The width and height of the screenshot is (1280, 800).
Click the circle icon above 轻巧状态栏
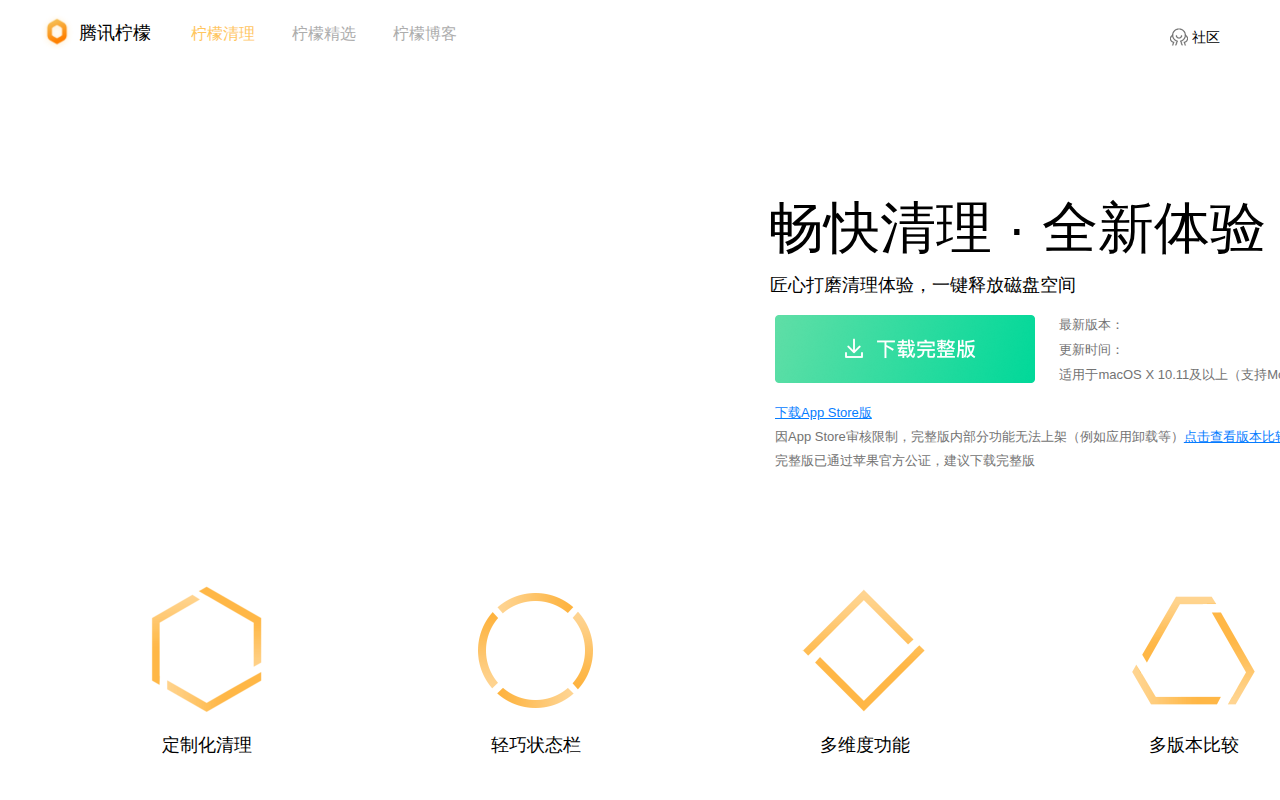coord(535,650)
